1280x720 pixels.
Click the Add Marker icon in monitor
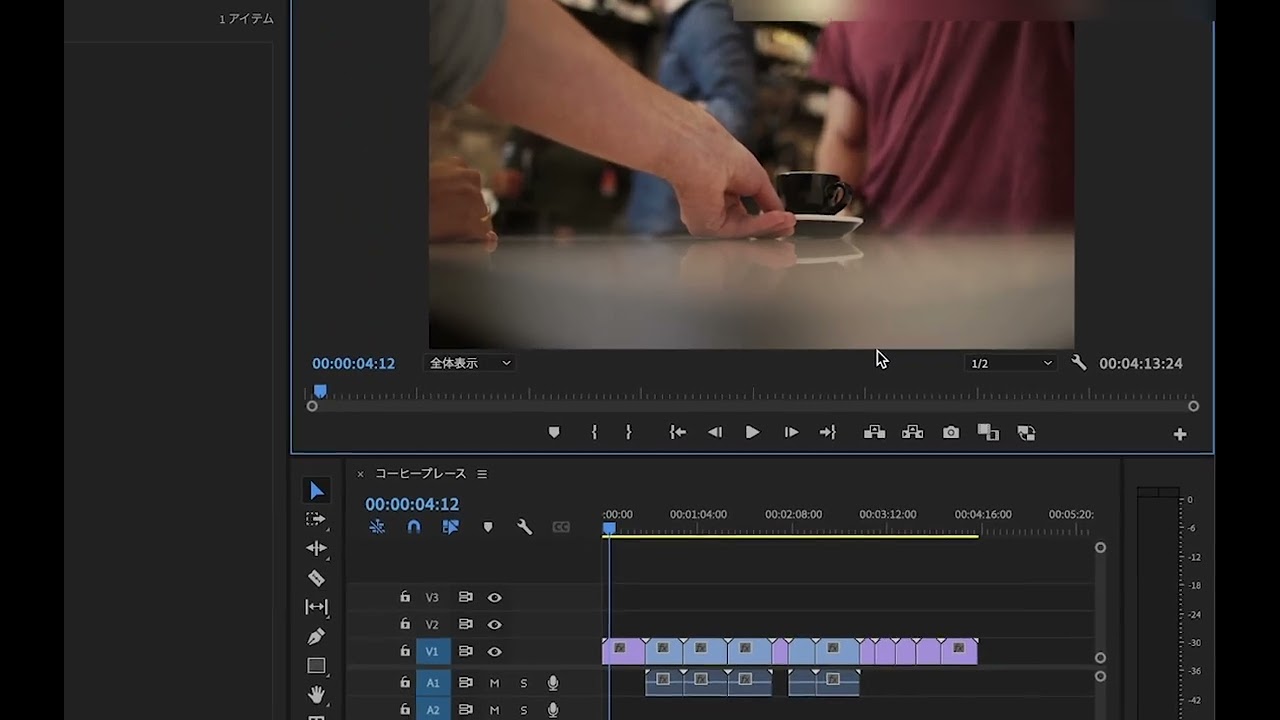[x=554, y=433]
